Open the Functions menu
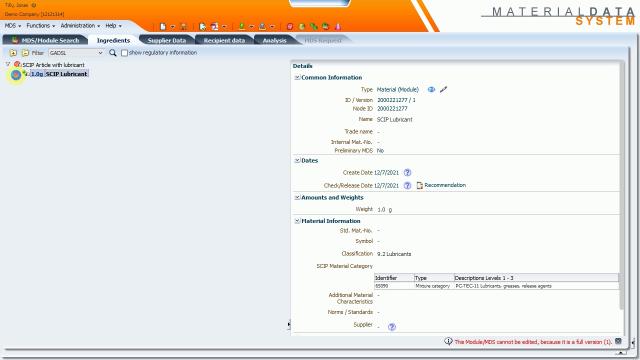 (40, 26)
